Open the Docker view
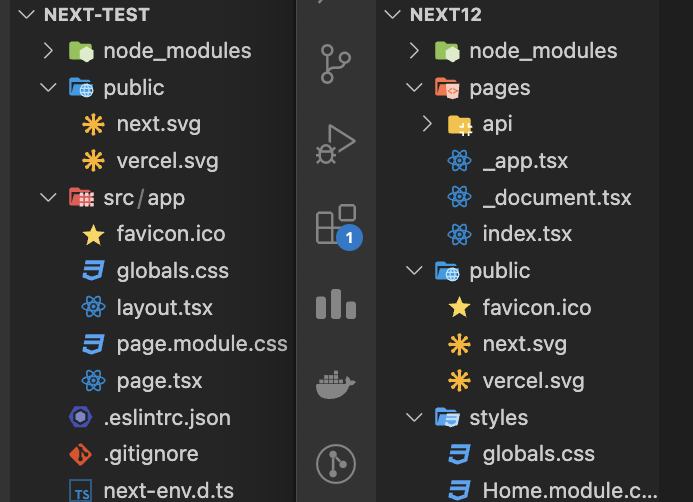 (x=335, y=384)
